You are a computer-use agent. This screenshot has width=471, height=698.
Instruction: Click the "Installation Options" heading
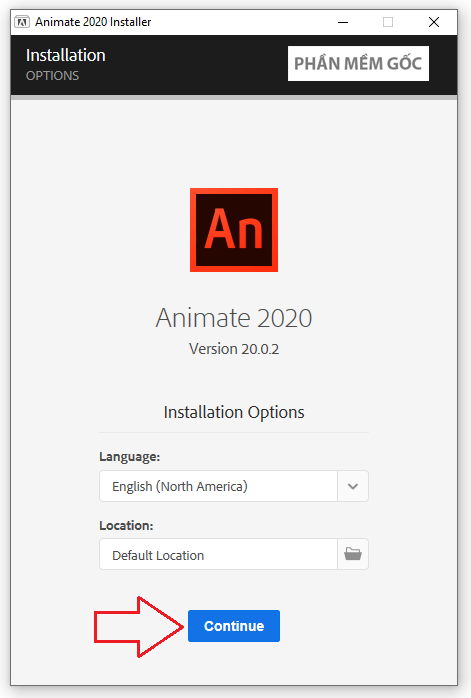pyautogui.click(x=234, y=412)
